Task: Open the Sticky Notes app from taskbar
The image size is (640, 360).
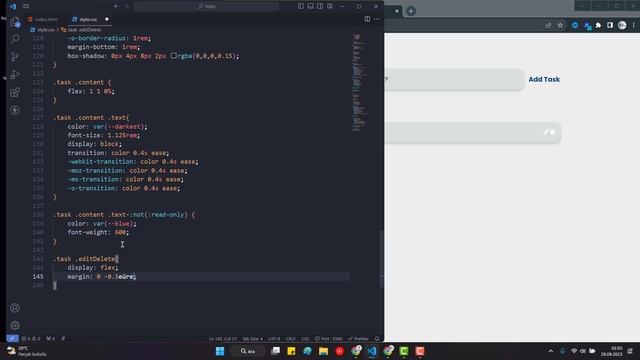Action: 291,351
